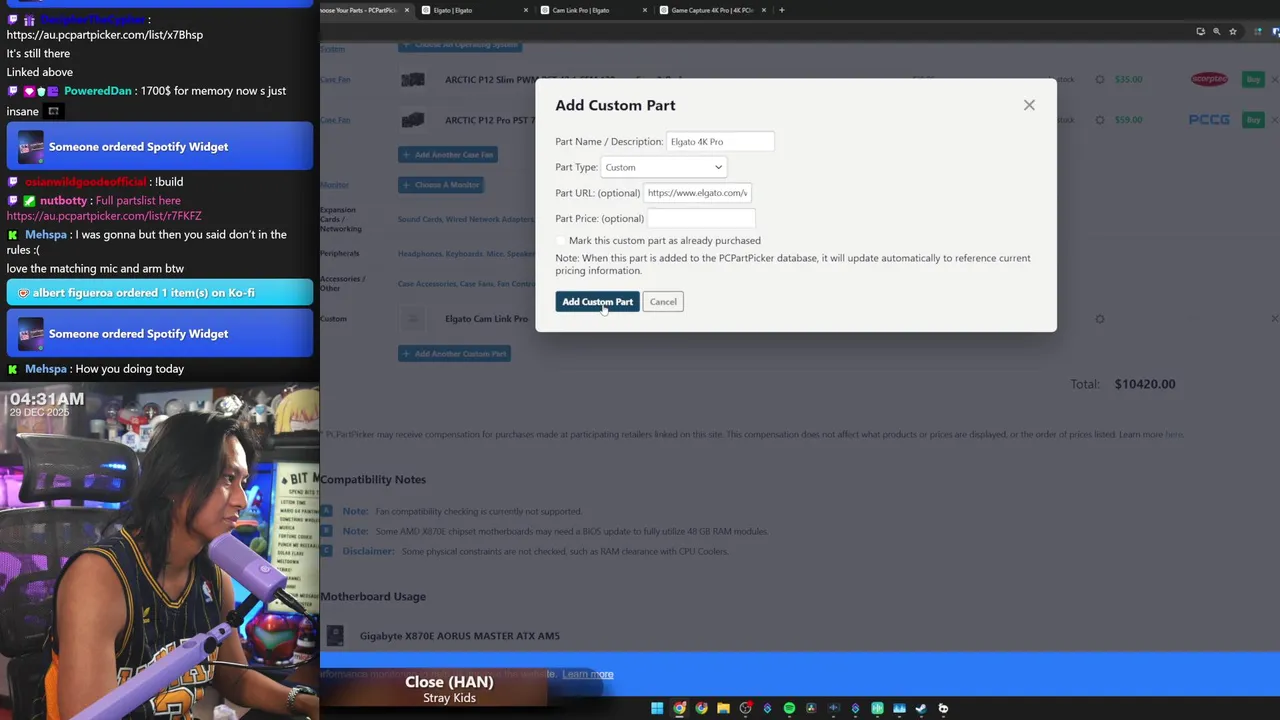Click Add Another Case Fan button
The image size is (1280, 720).
coord(448,154)
